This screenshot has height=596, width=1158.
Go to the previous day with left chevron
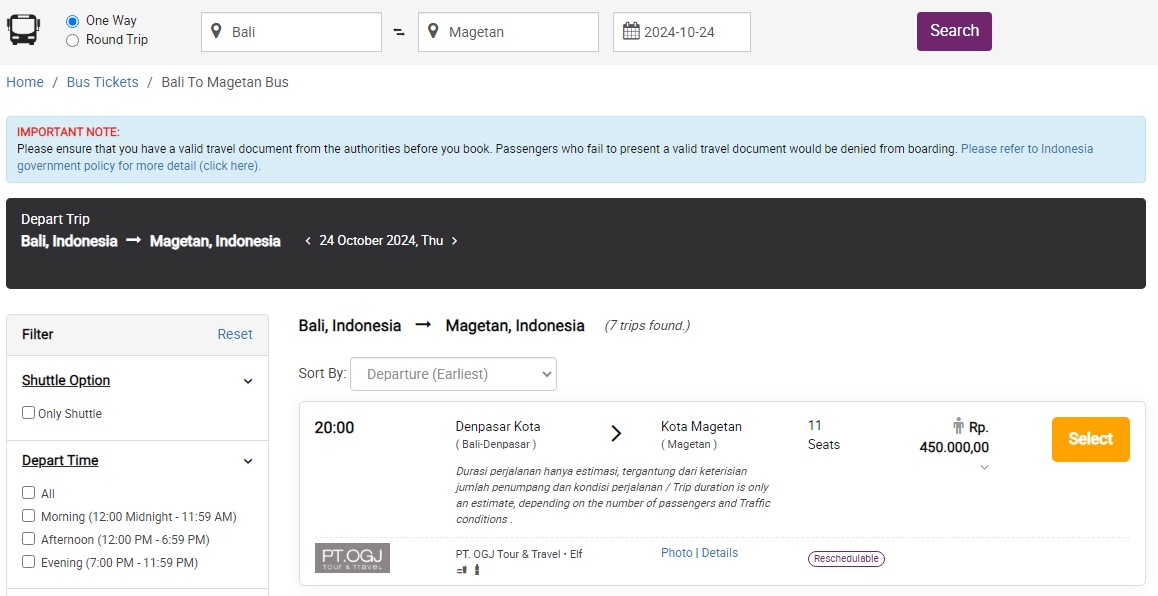308,241
